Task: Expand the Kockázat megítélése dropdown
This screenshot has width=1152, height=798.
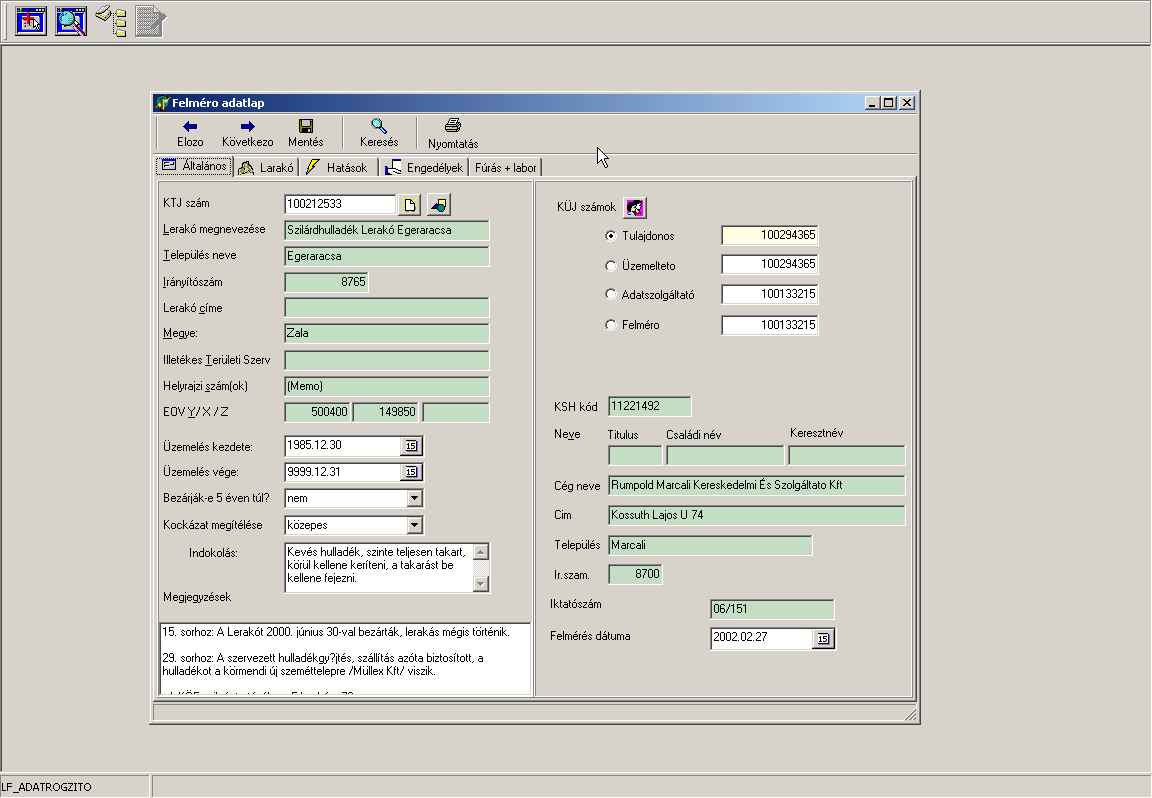Action: (414, 525)
